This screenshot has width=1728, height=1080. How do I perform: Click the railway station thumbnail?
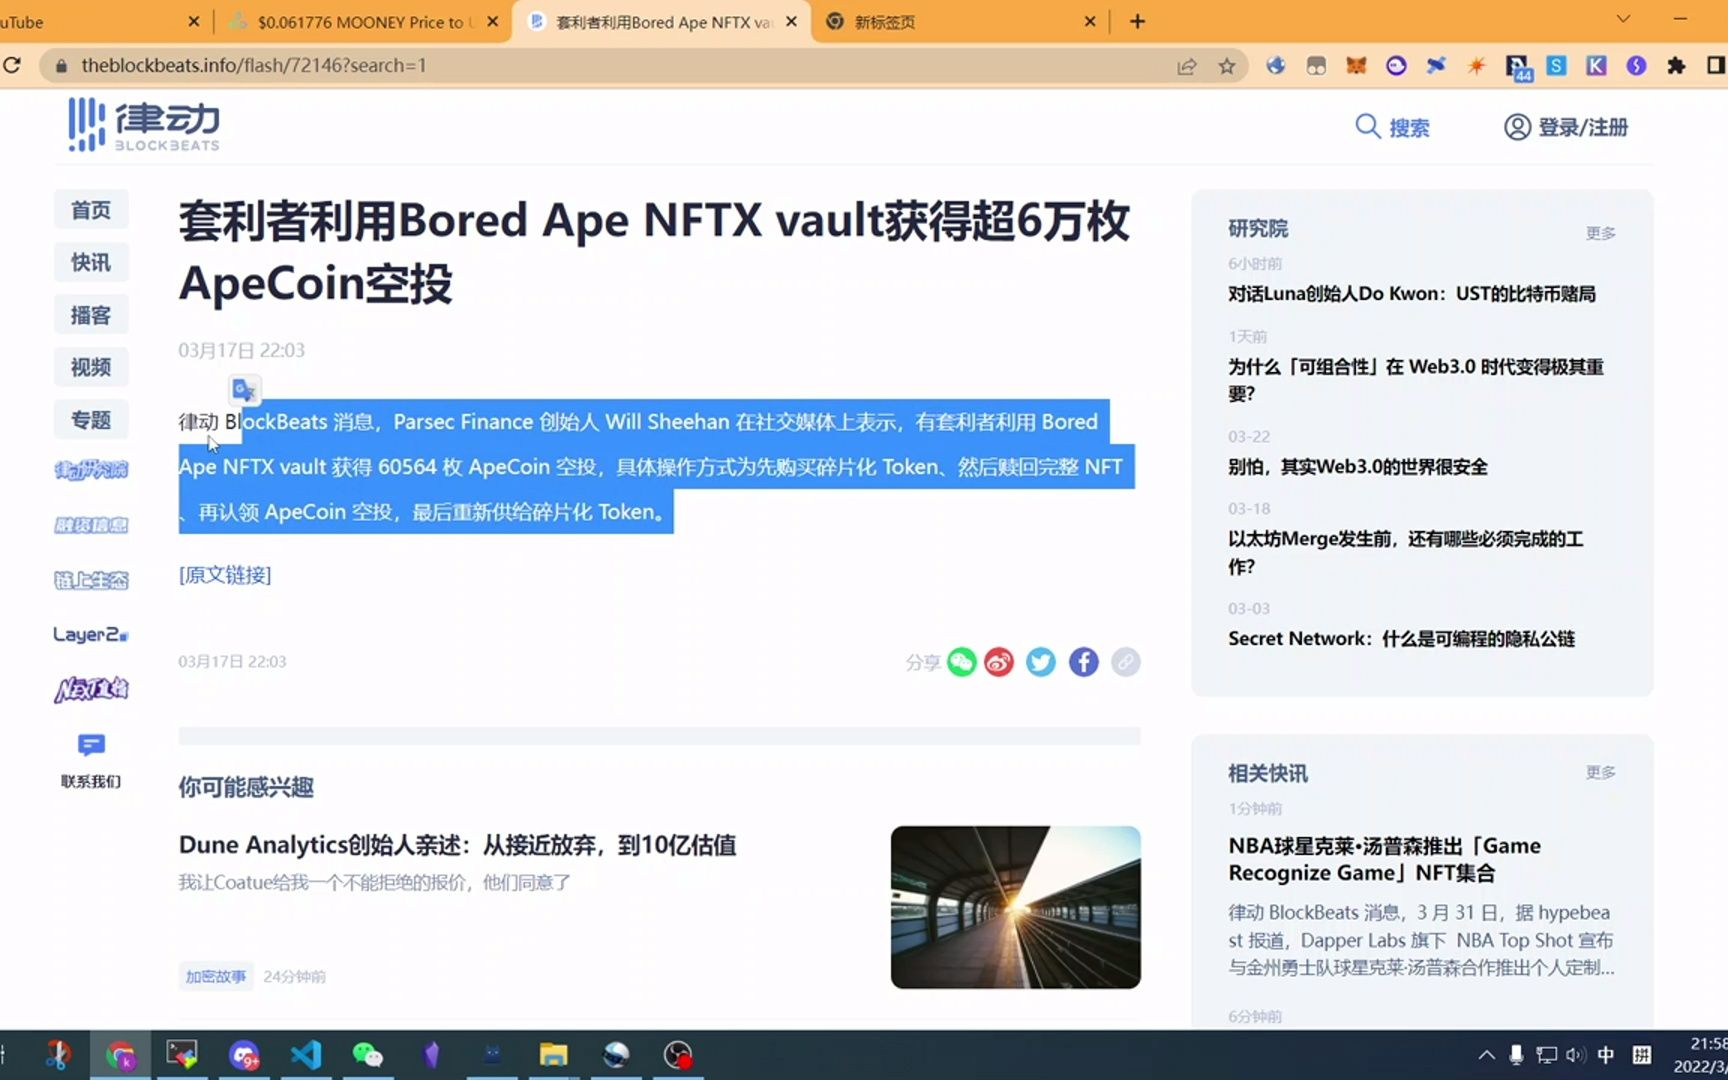click(x=1015, y=907)
